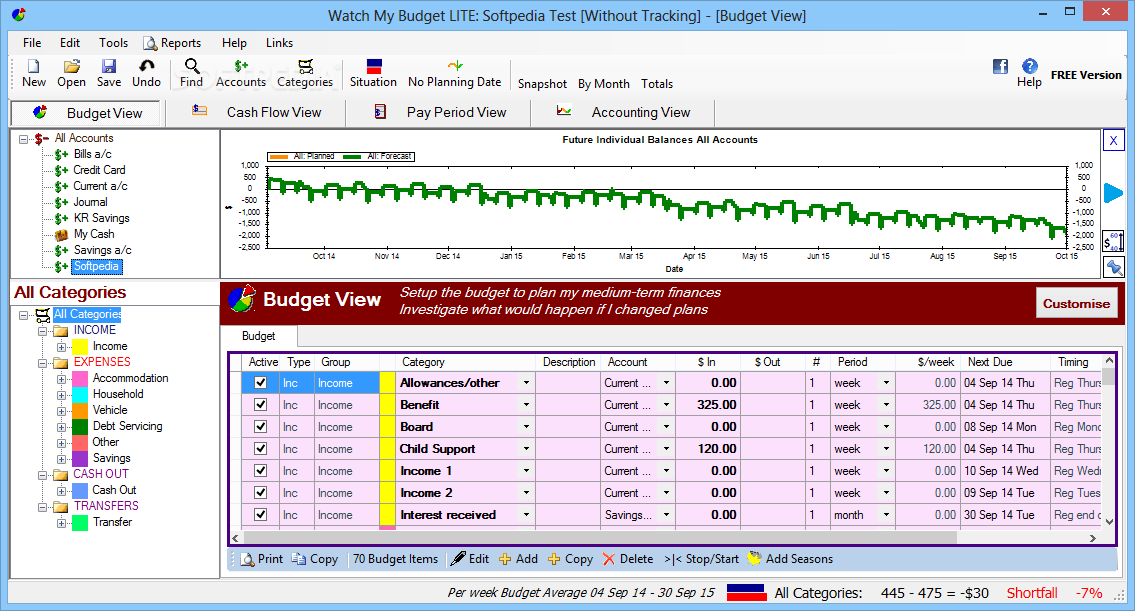Screen dimensions: 1135x611
Task: Click chart scale icon at right
Action: click(x=1113, y=241)
